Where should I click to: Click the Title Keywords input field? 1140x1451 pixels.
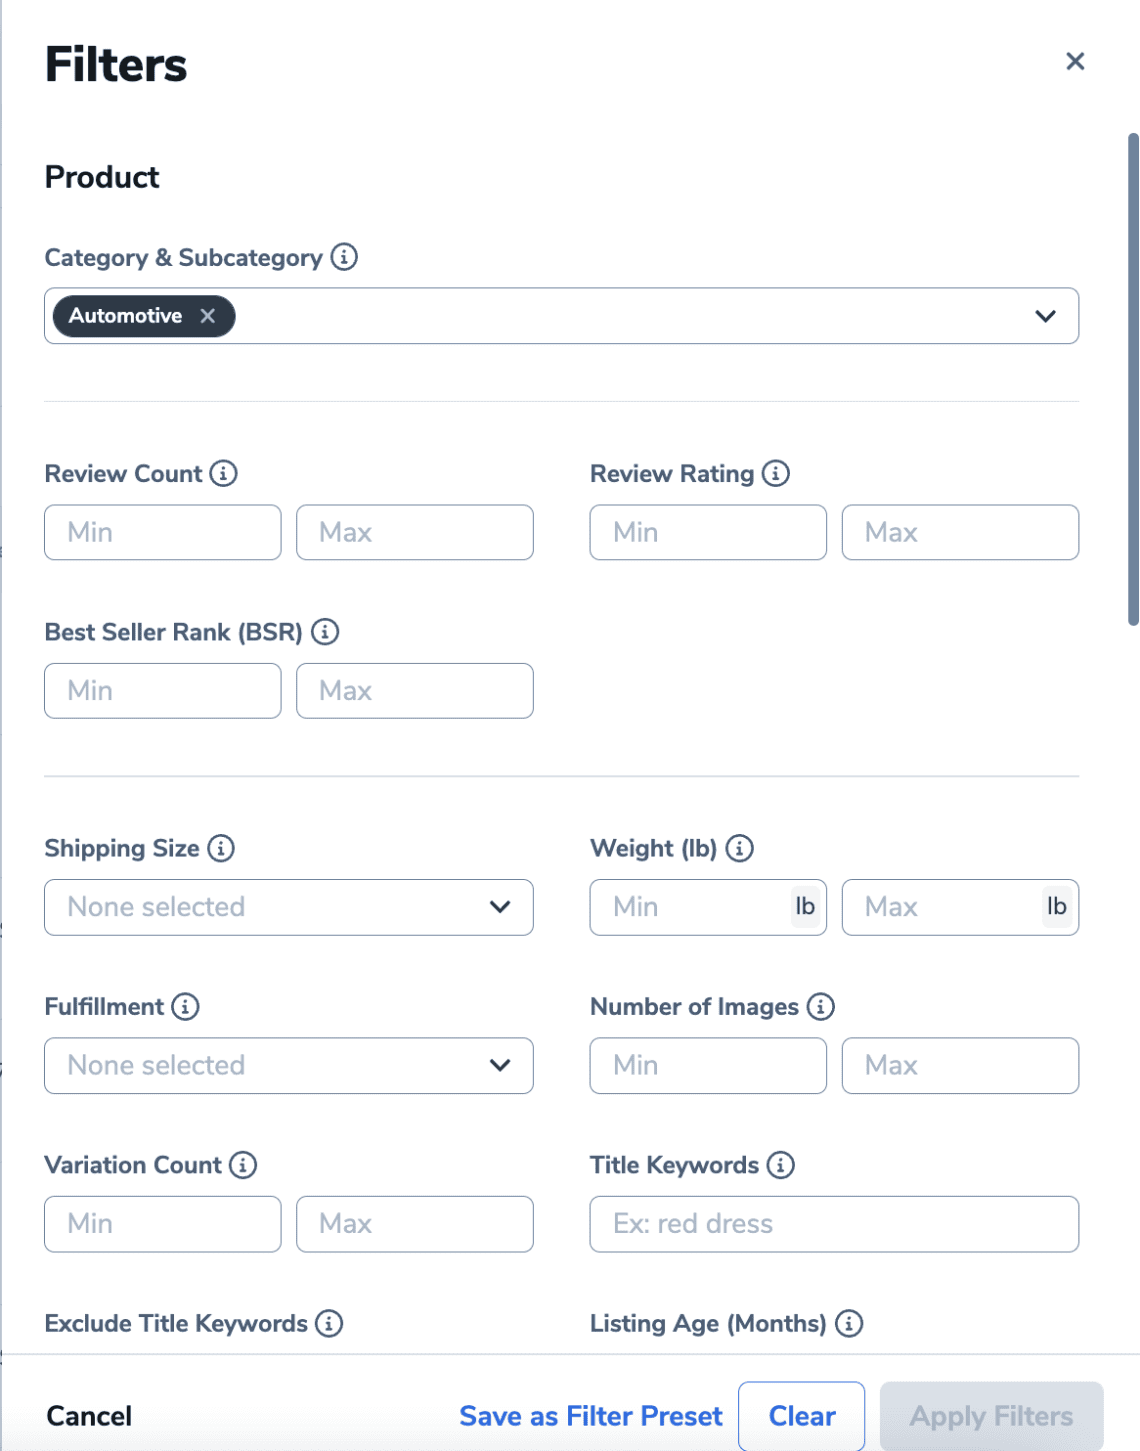tap(834, 1223)
